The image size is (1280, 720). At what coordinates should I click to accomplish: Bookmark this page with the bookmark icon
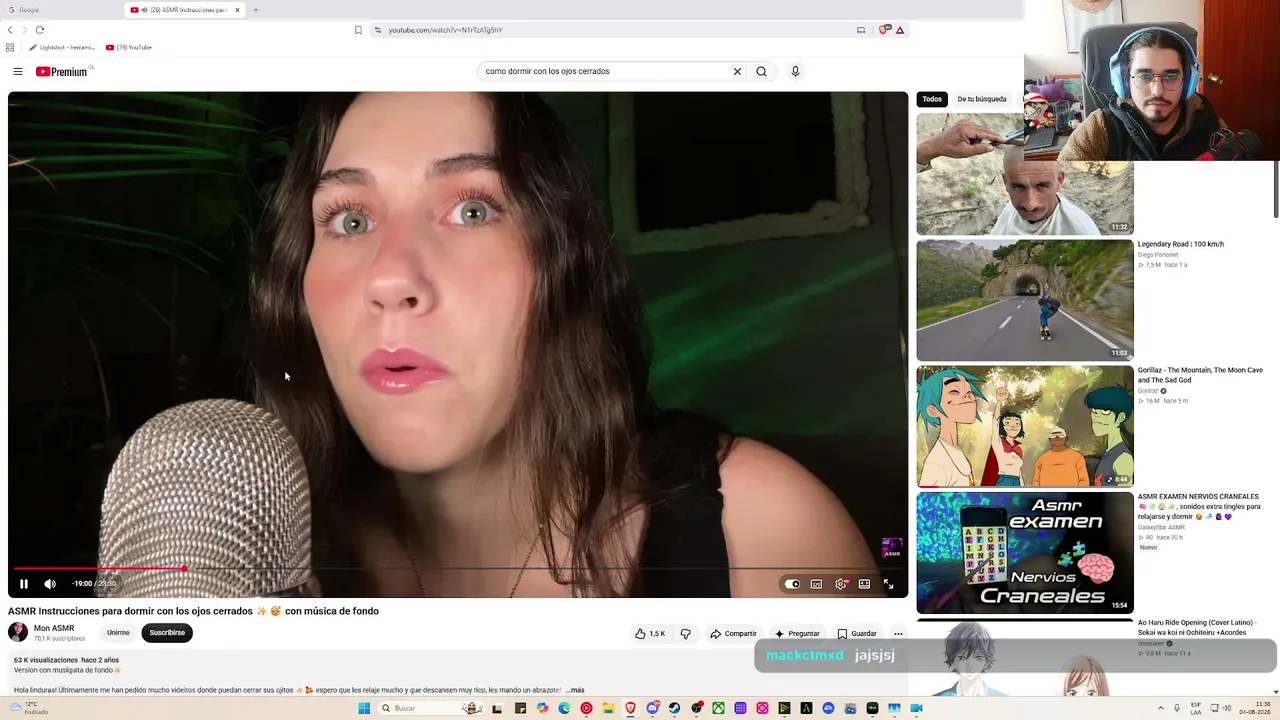(x=358, y=30)
